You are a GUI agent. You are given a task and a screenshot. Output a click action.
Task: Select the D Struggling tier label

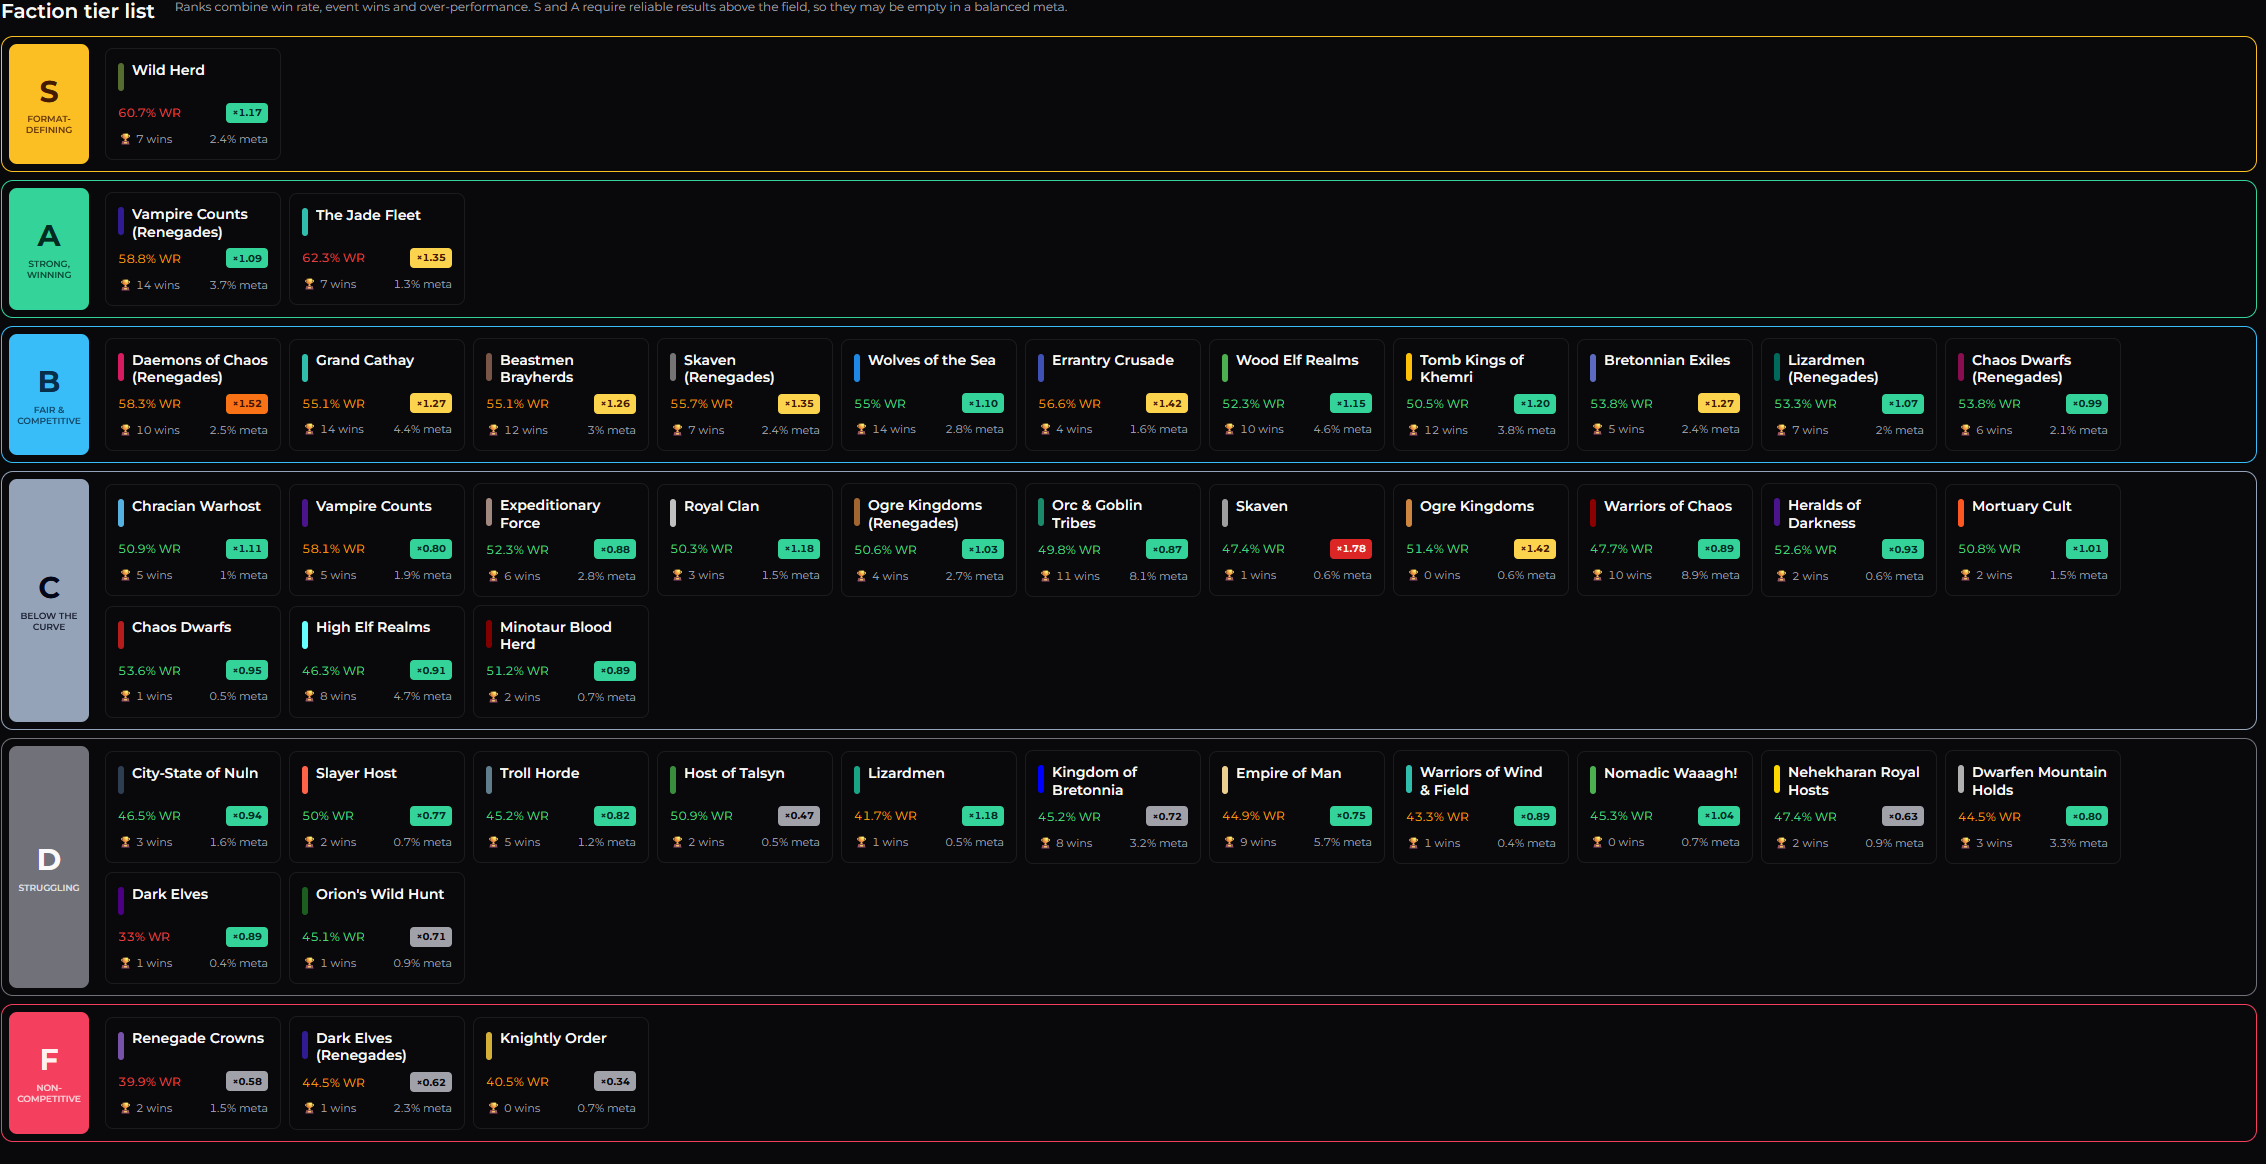pyautogui.click(x=49, y=867)
